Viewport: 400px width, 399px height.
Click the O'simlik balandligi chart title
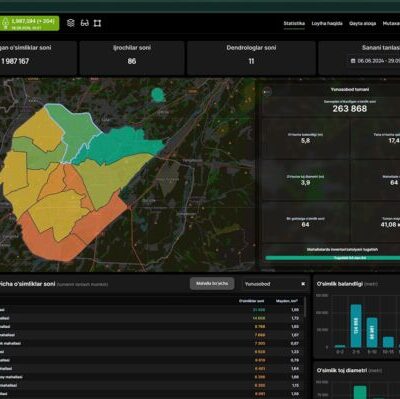[x=340, y=284]
